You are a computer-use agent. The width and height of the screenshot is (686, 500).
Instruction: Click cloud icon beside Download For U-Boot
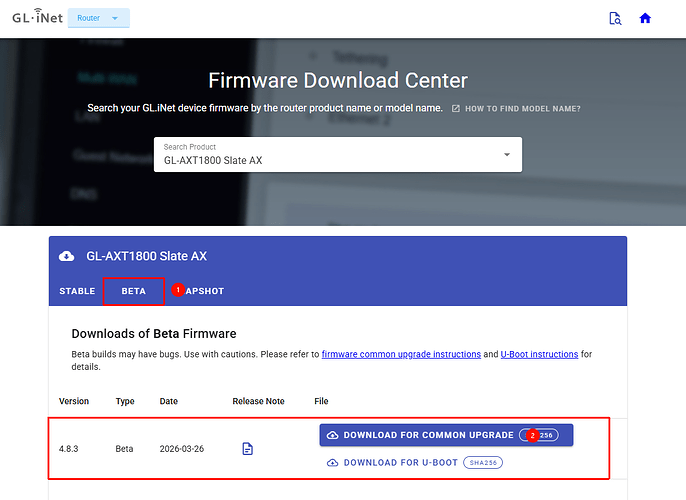(332, 462)
